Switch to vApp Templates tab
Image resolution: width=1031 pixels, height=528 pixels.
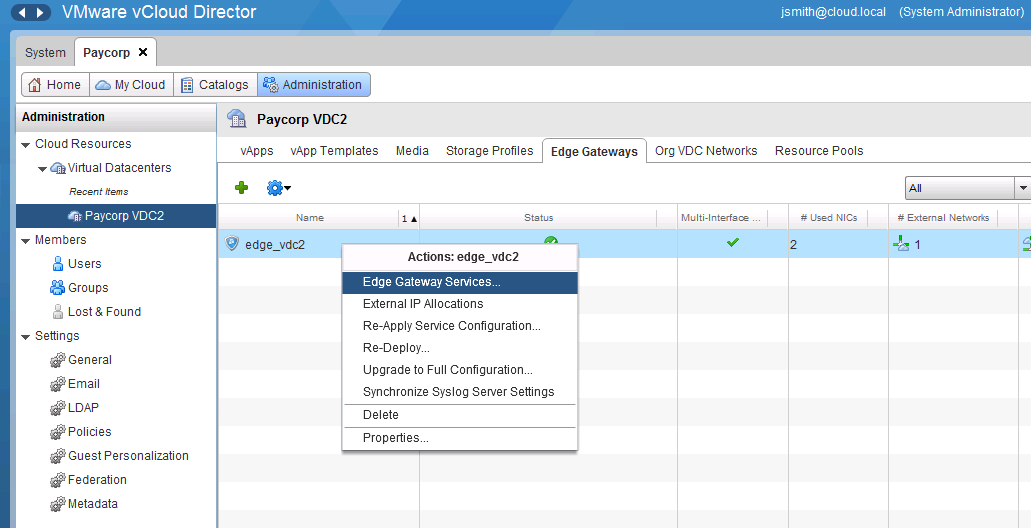pyautogui.click(x=334, y=151)
